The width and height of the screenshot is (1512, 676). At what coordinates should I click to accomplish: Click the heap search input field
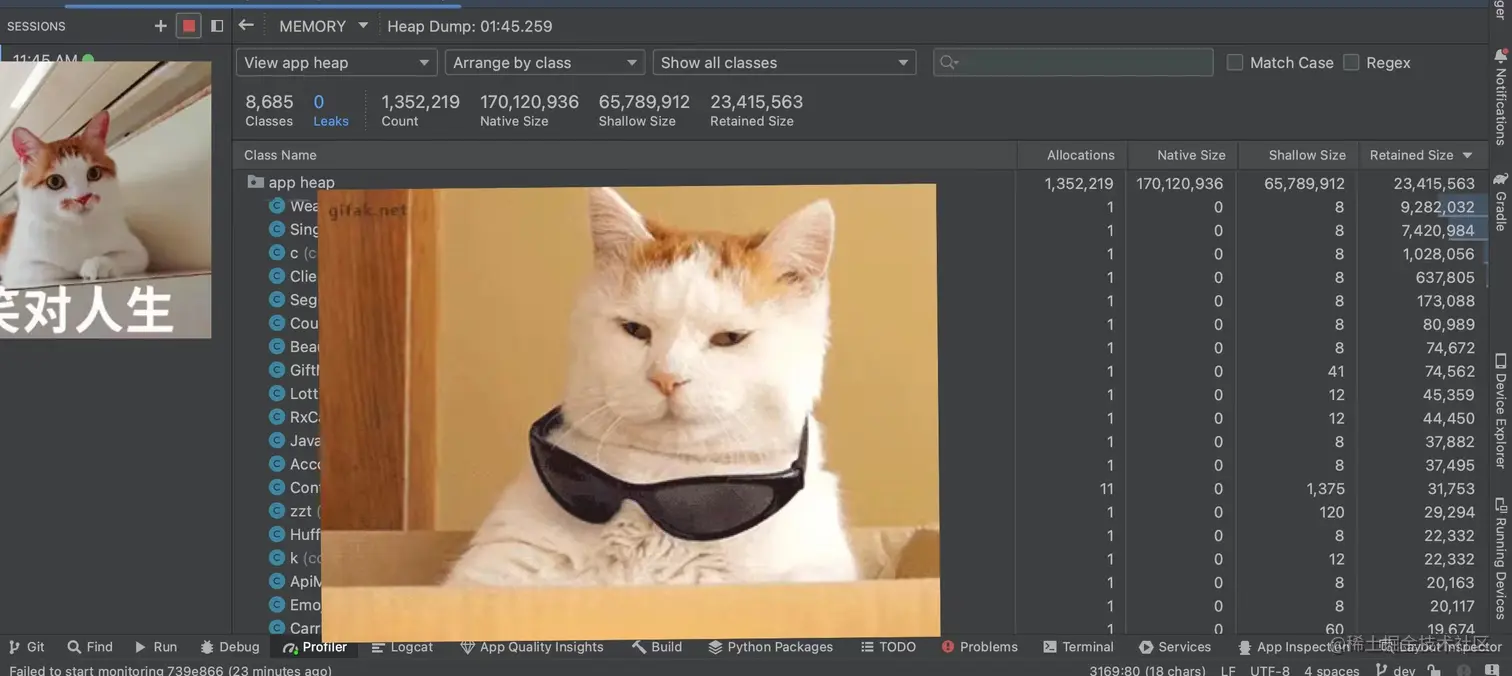(1073, 62)
